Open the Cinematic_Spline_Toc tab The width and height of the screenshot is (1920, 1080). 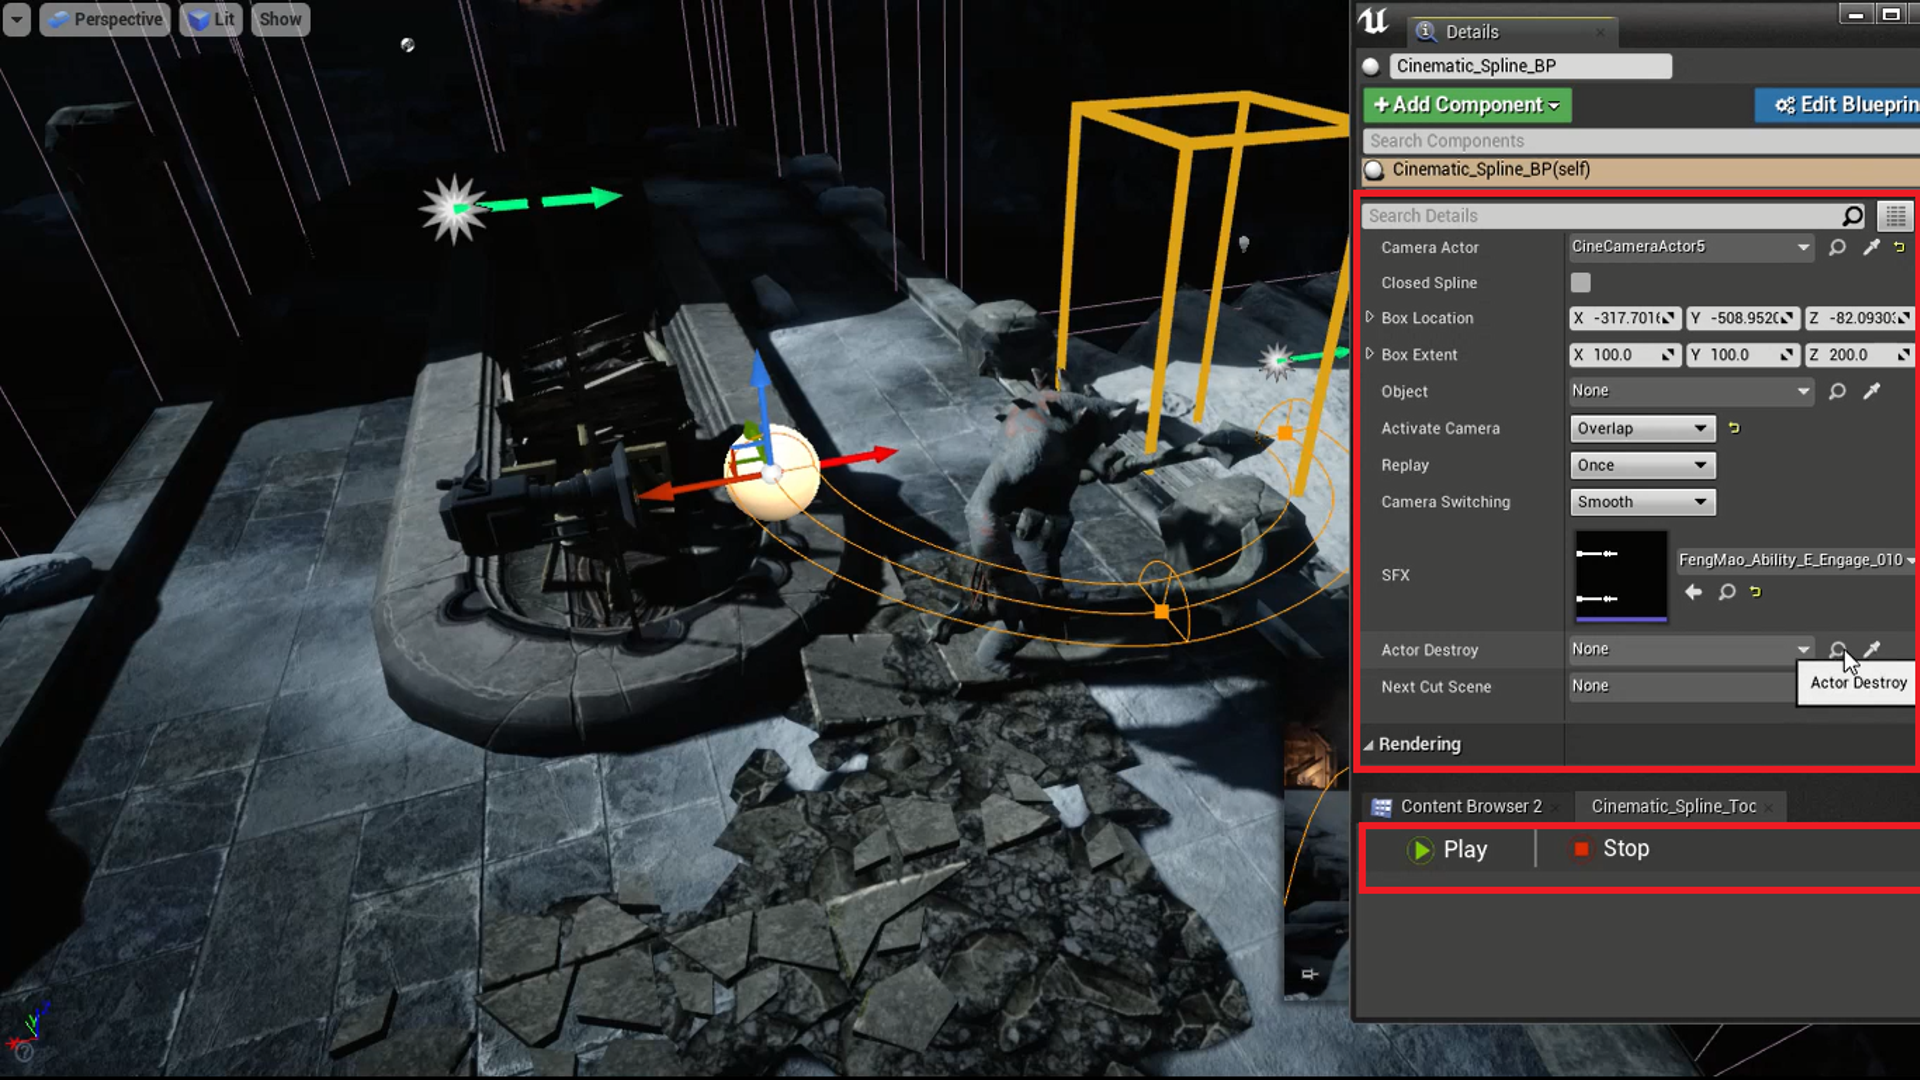pos(1673,806)
